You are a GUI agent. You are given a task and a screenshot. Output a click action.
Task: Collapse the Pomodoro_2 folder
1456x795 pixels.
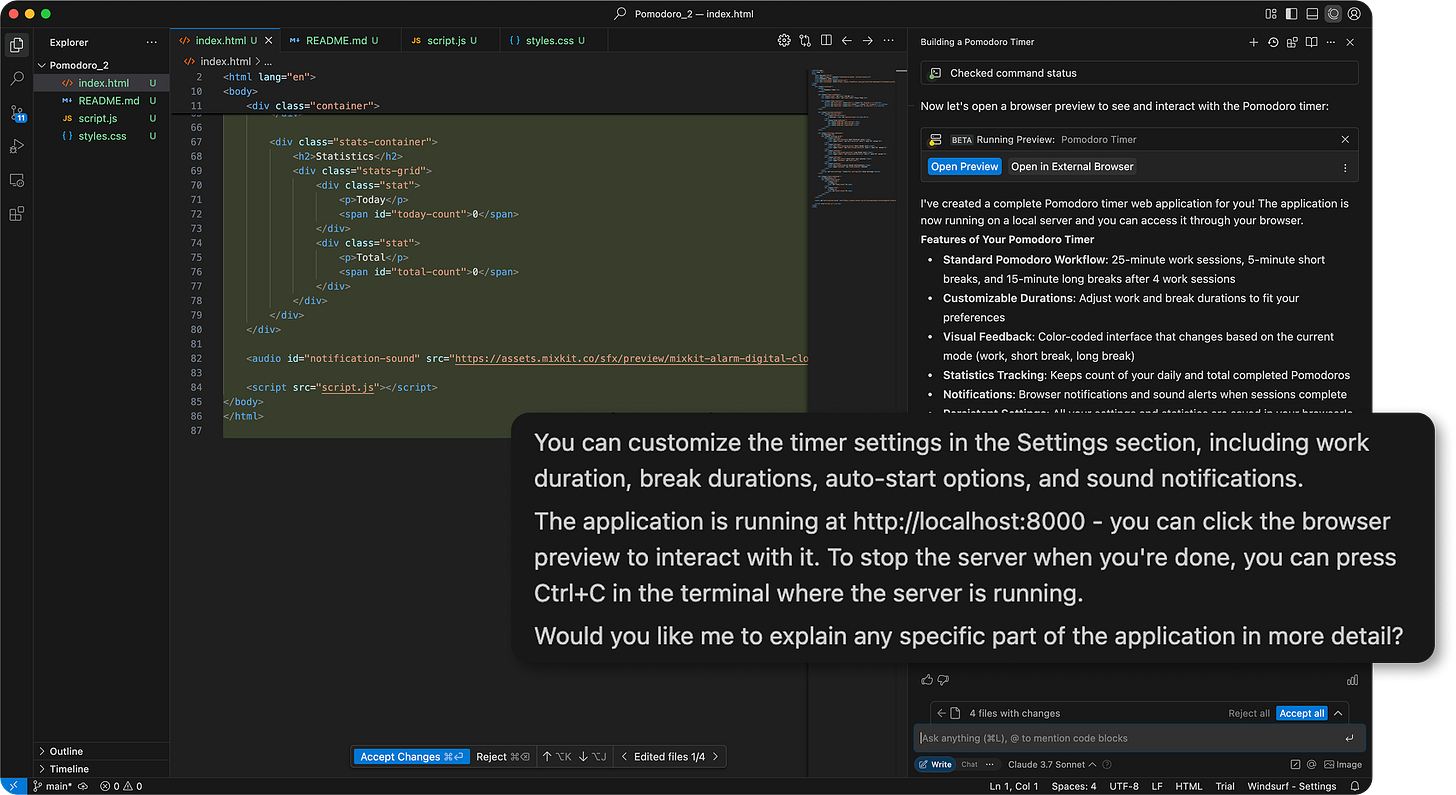click(101, 65)
